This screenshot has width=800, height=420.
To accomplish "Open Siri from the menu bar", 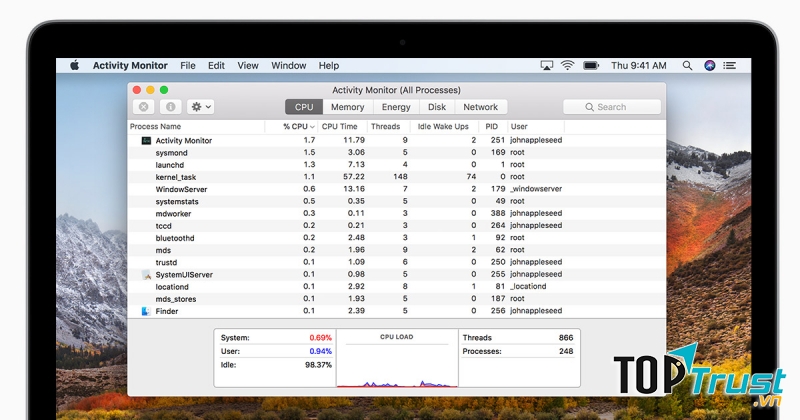I will [x=709, y=65].
